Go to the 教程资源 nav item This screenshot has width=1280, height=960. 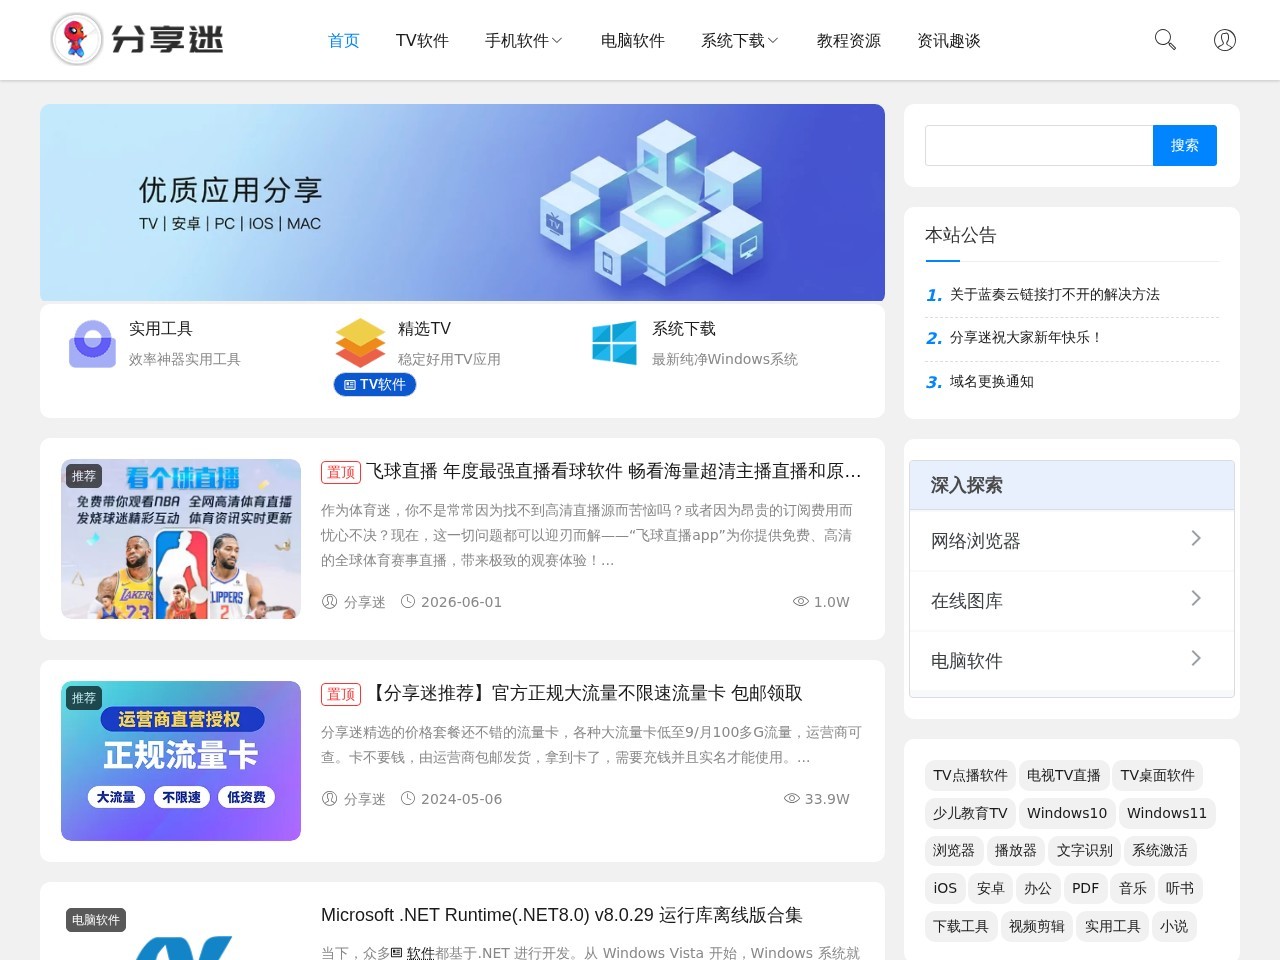point(849,41)
